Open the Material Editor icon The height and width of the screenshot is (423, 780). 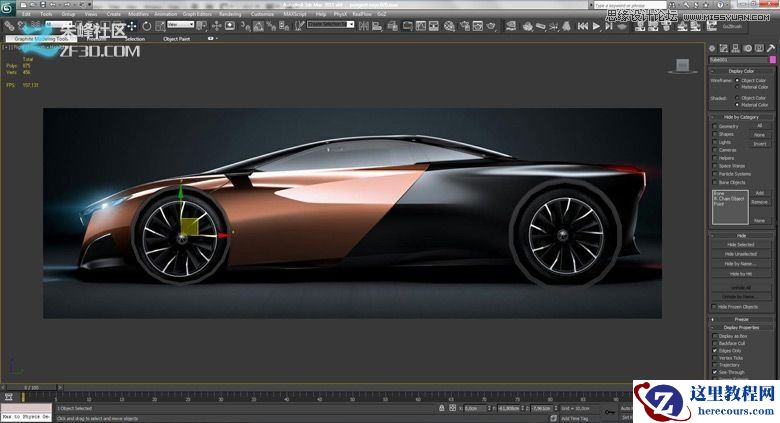point(449,26)
